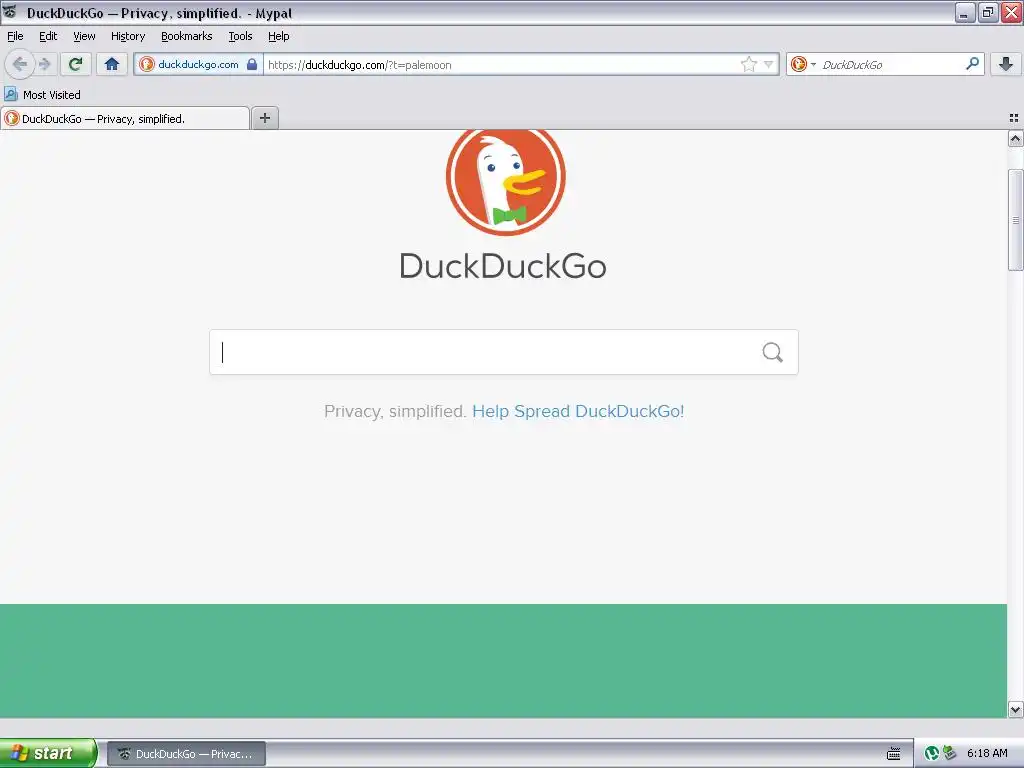Open search engine selector in search bar

(803, 64)
